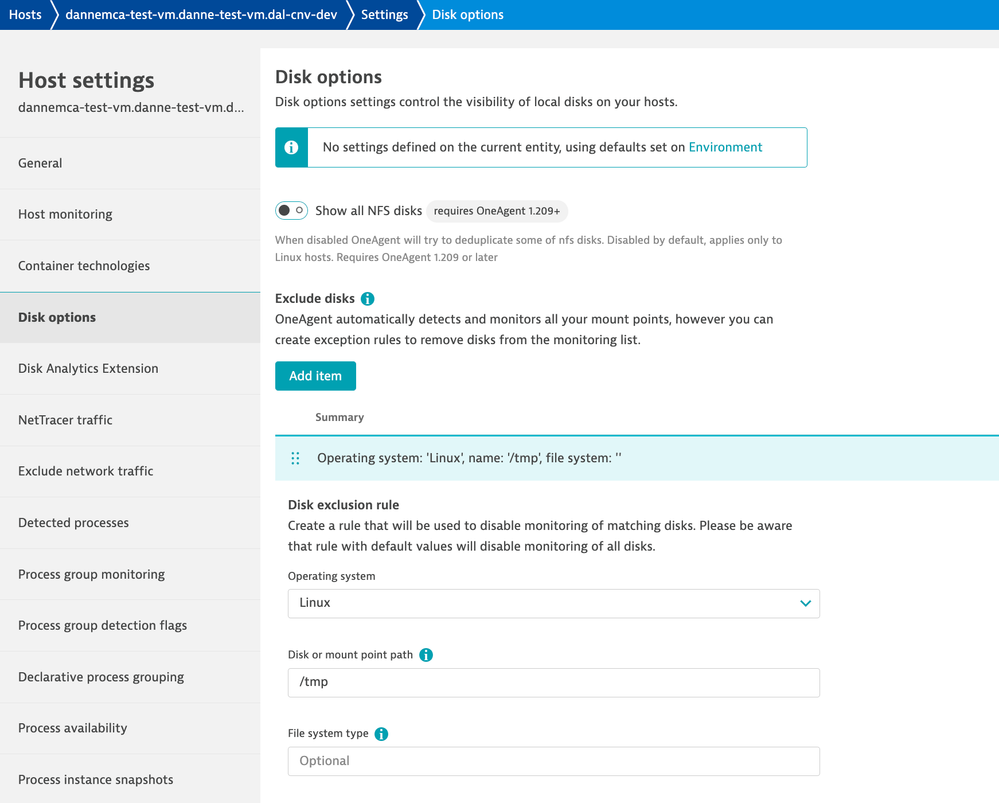This screenshot has width=999, height=803.
Task: Go to Hosts in the breadcrumb
Action: [25, 15]
